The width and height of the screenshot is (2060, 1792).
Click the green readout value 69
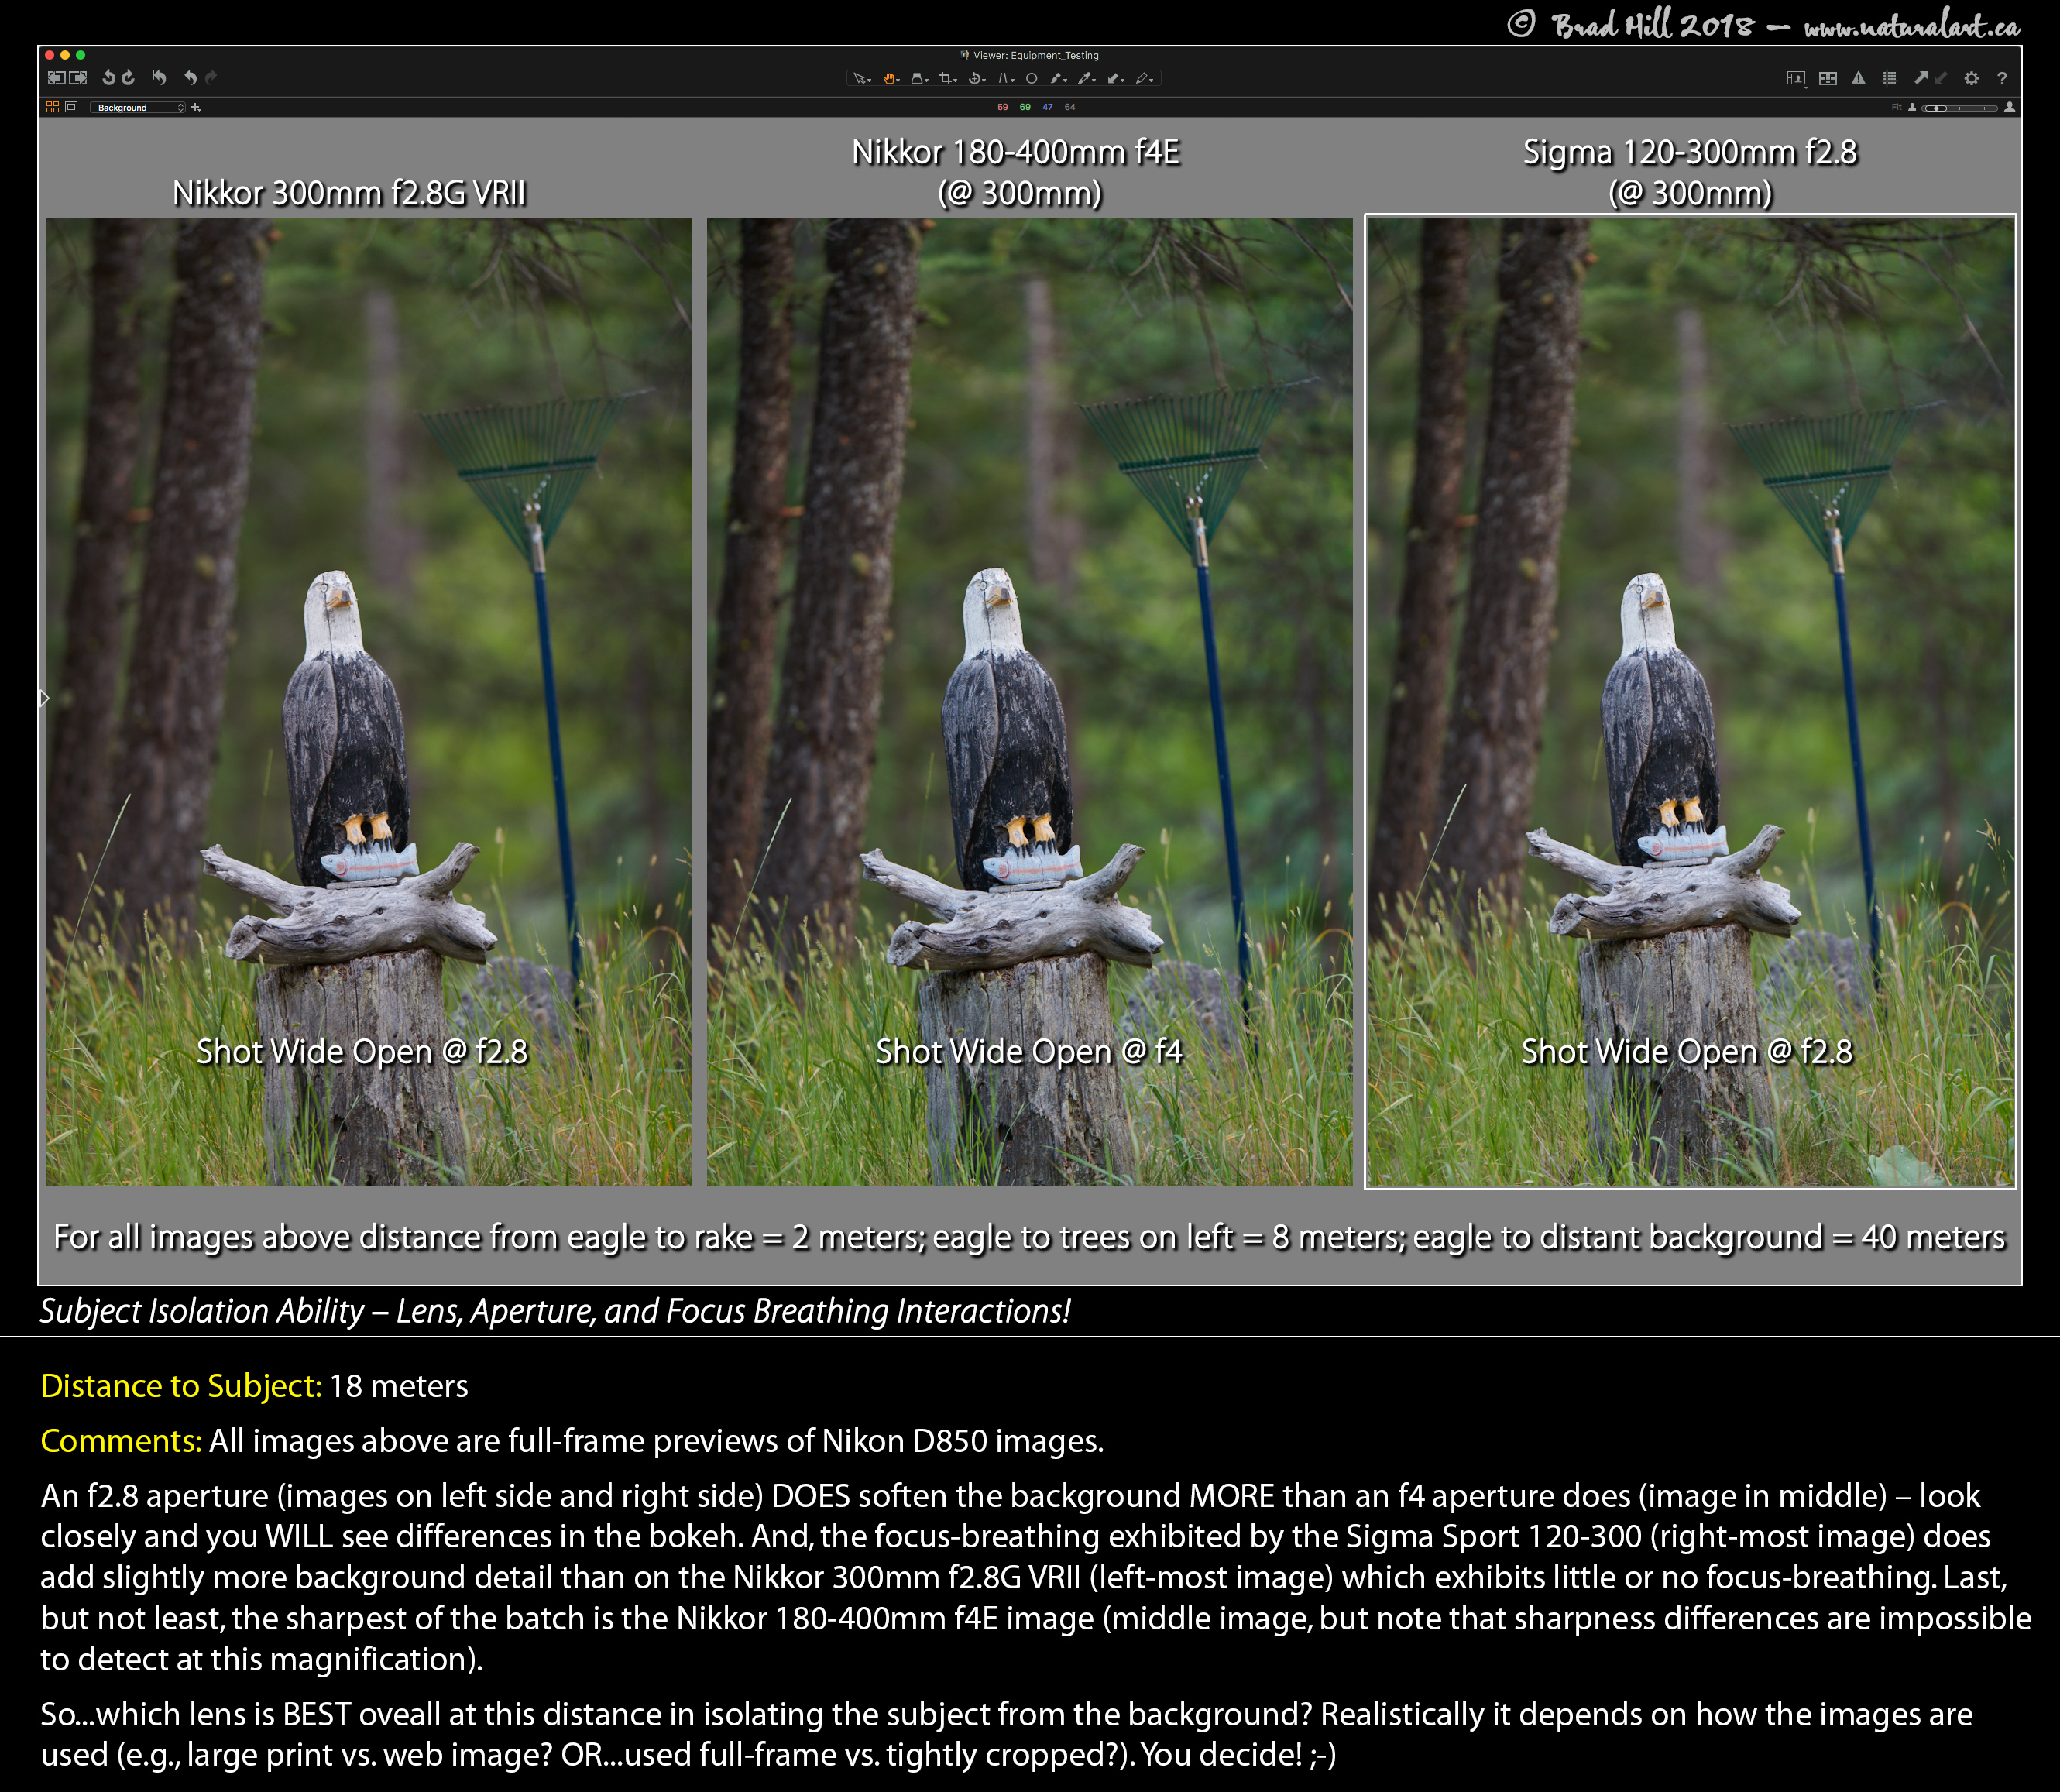point(1026,107)
